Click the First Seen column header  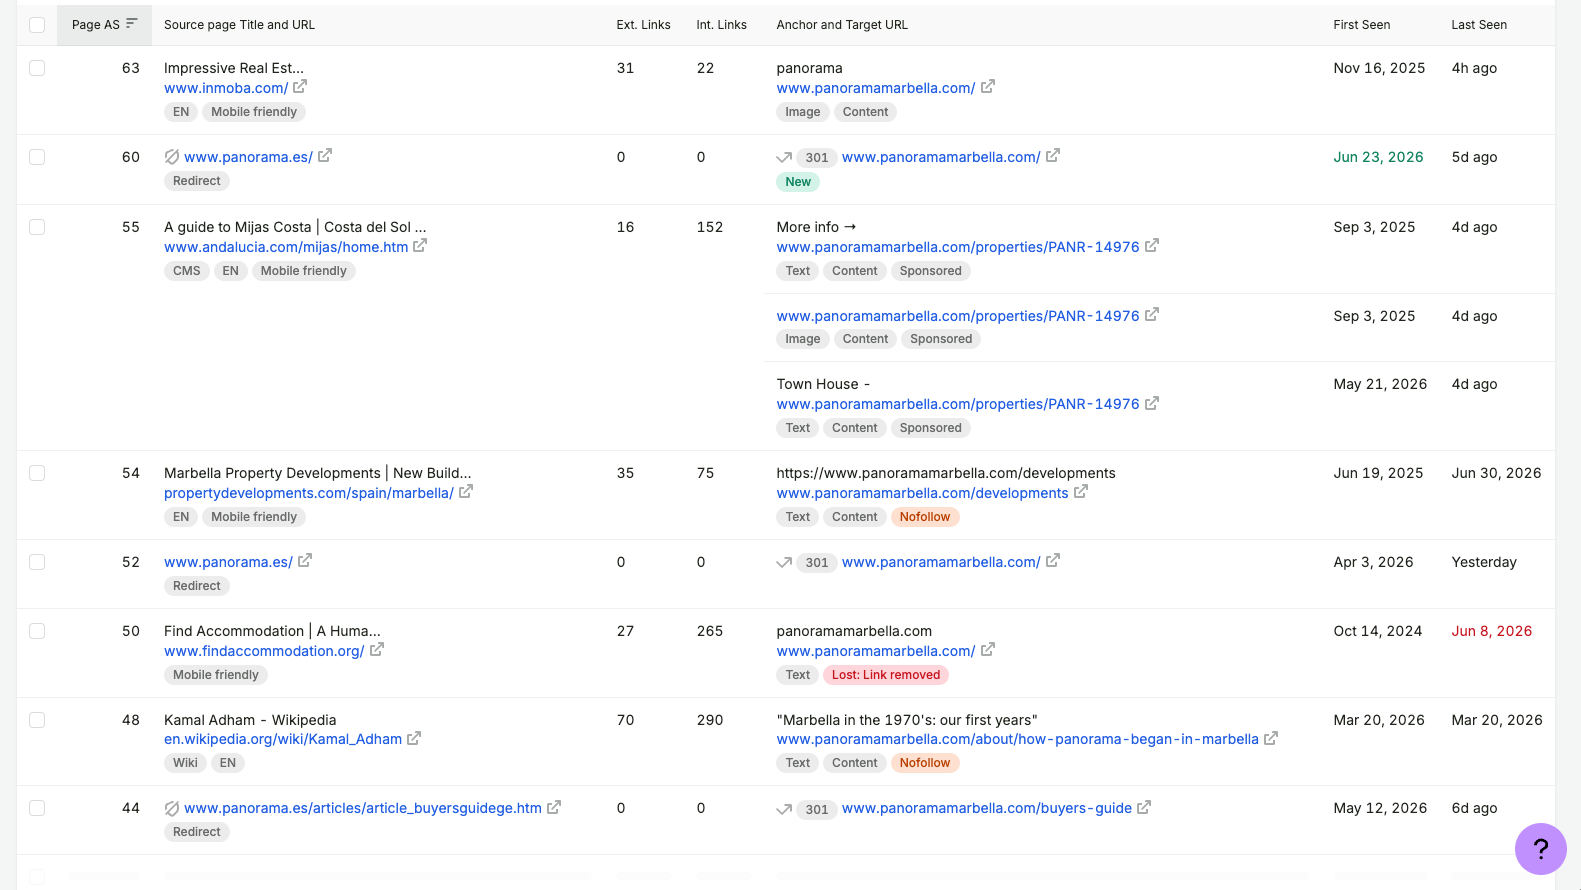pyautogui.click(x=1361, y=25)
